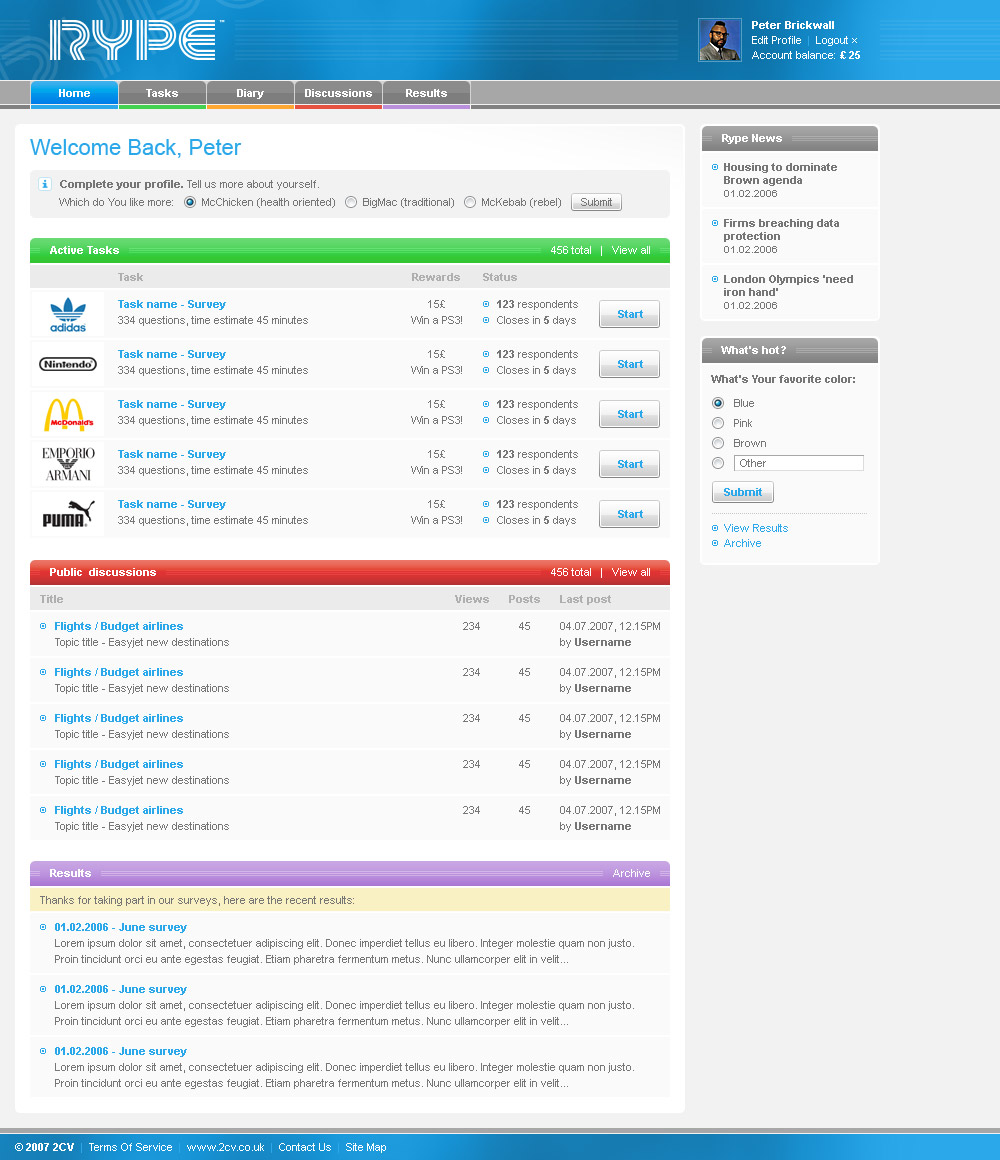
Task: Read Housing to dominate Brown agenda news
Action: [780, 174]
